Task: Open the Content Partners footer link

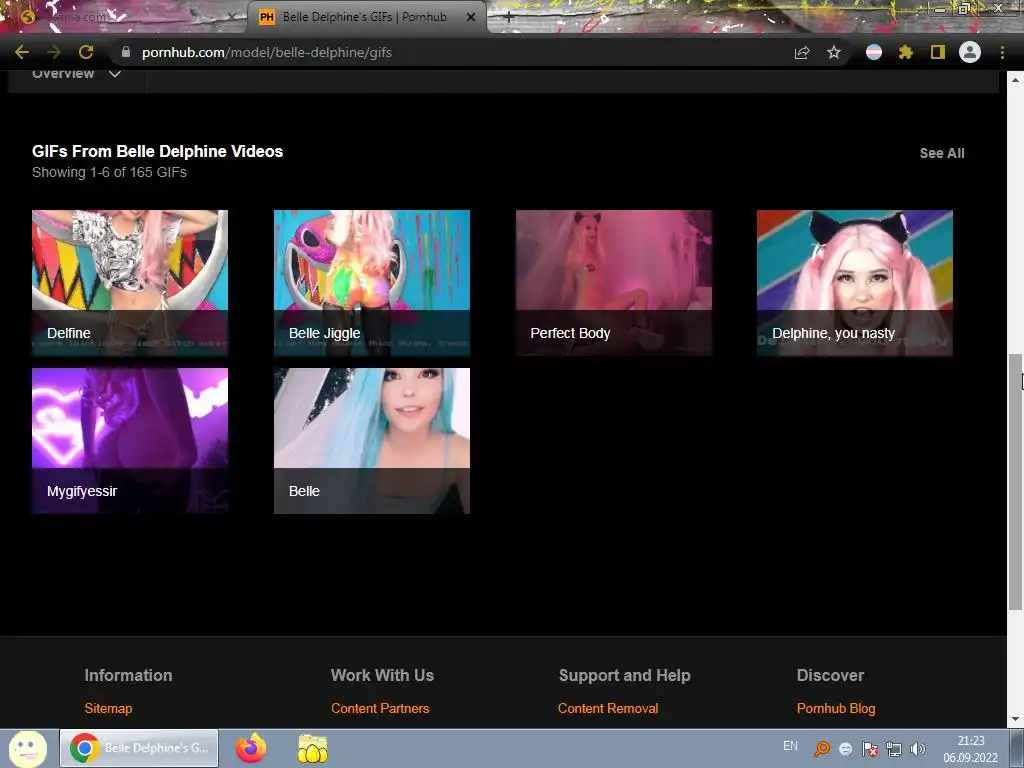Action: click(x=380, y=709)
